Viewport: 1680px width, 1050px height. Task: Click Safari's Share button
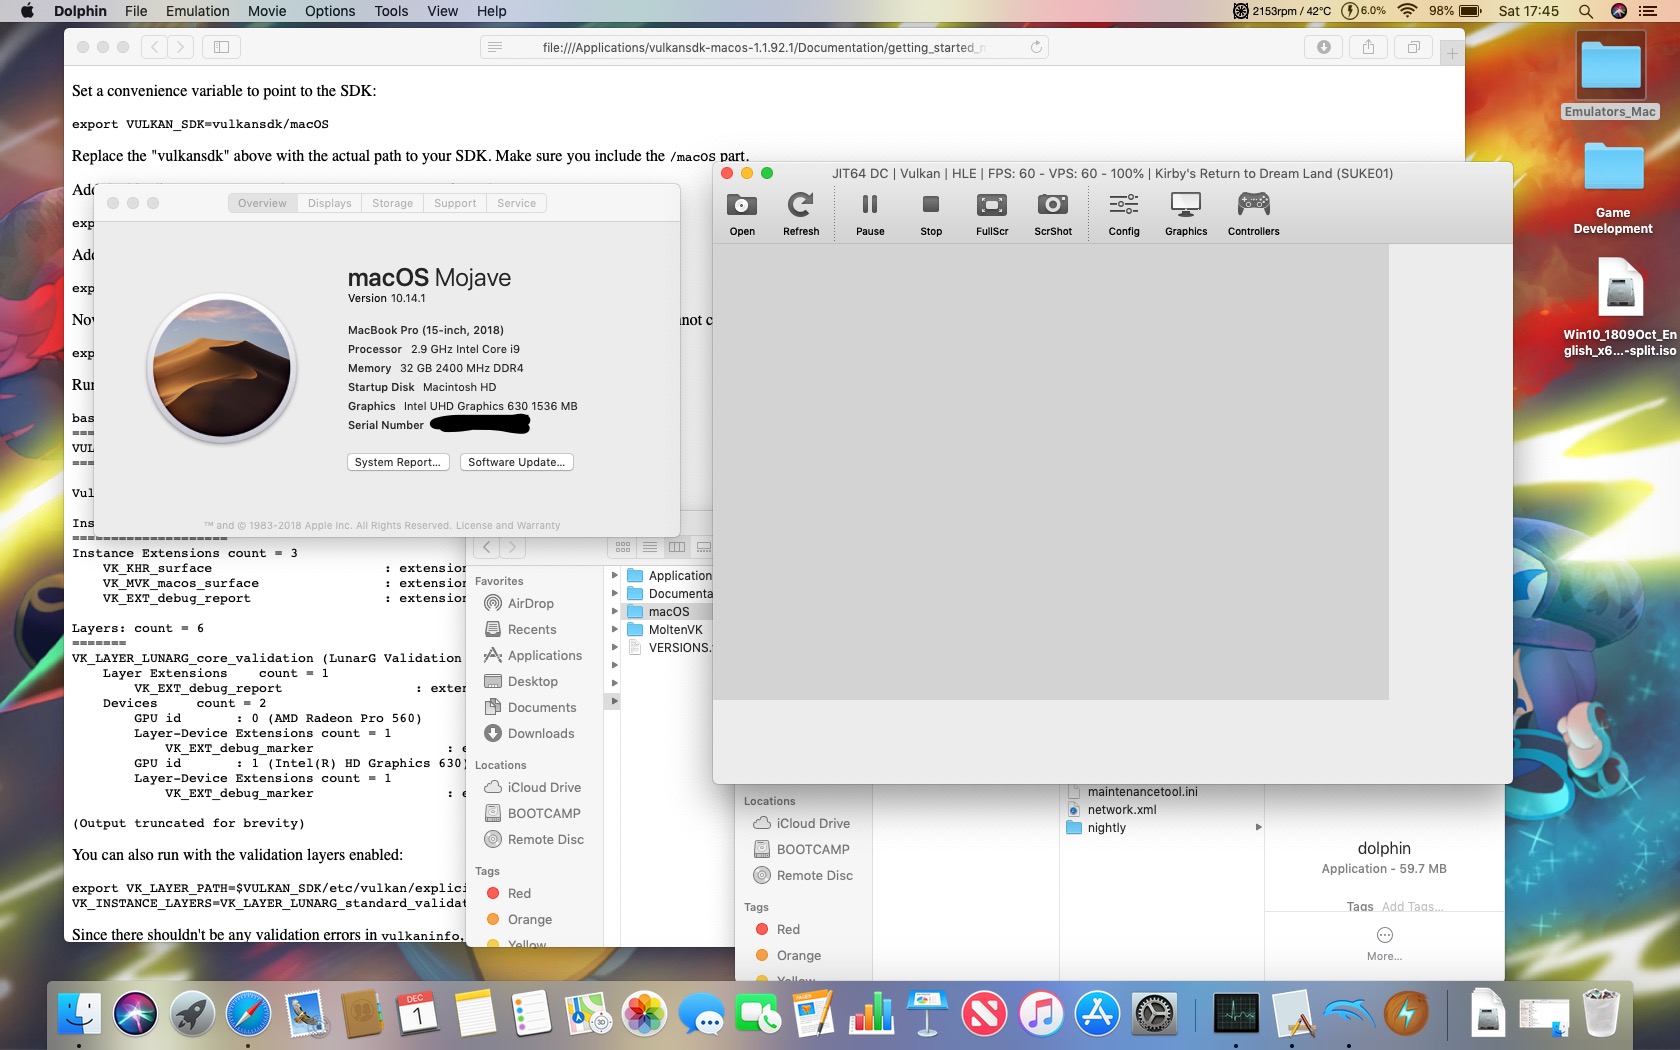tap(1368, 47)
